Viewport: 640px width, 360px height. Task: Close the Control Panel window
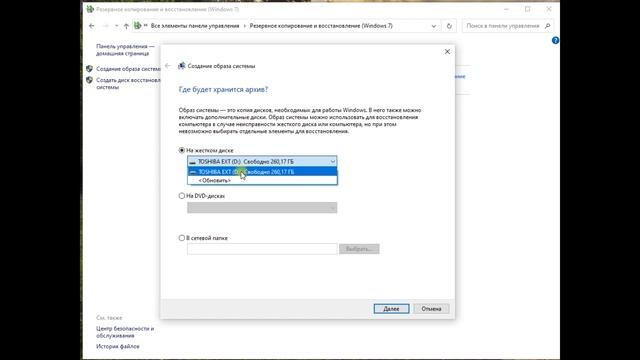pos(549,9)
